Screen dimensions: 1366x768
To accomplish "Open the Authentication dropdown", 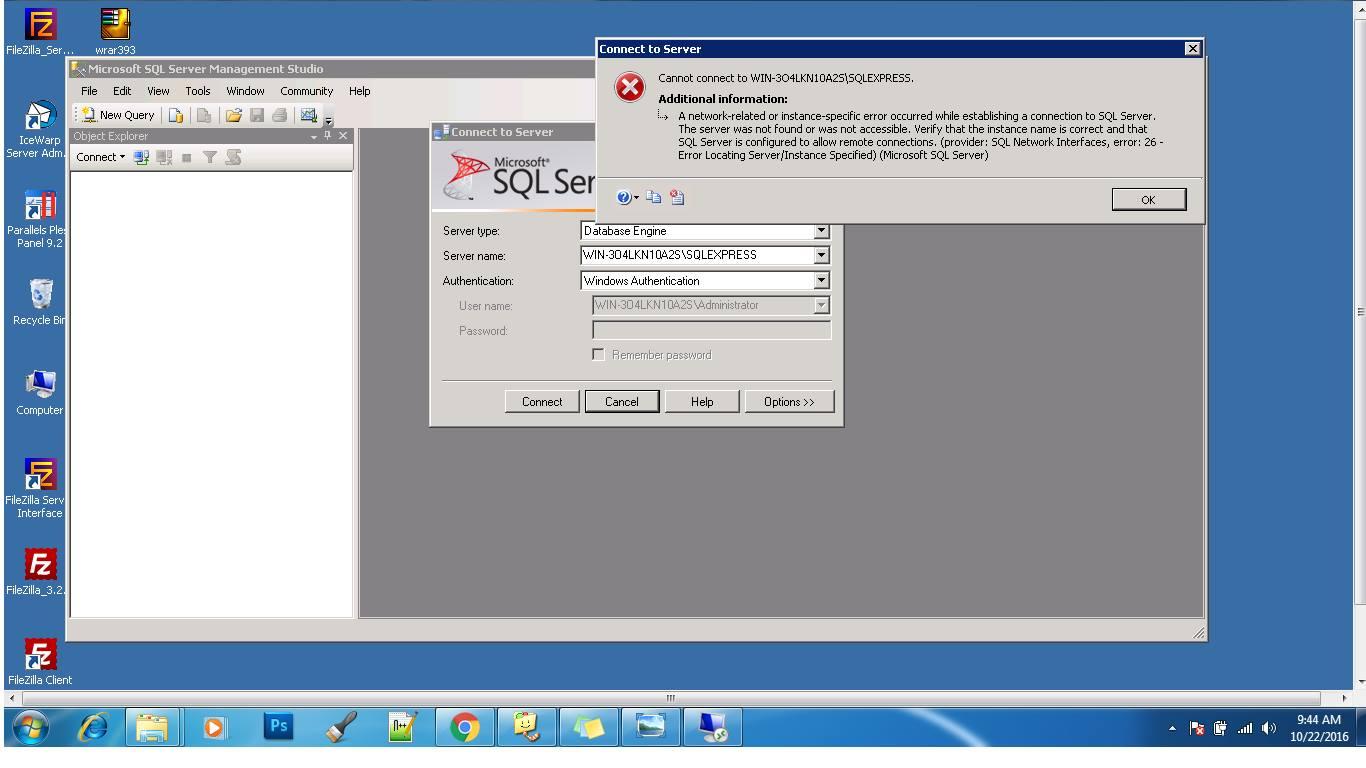I will (x=822, y=281).
